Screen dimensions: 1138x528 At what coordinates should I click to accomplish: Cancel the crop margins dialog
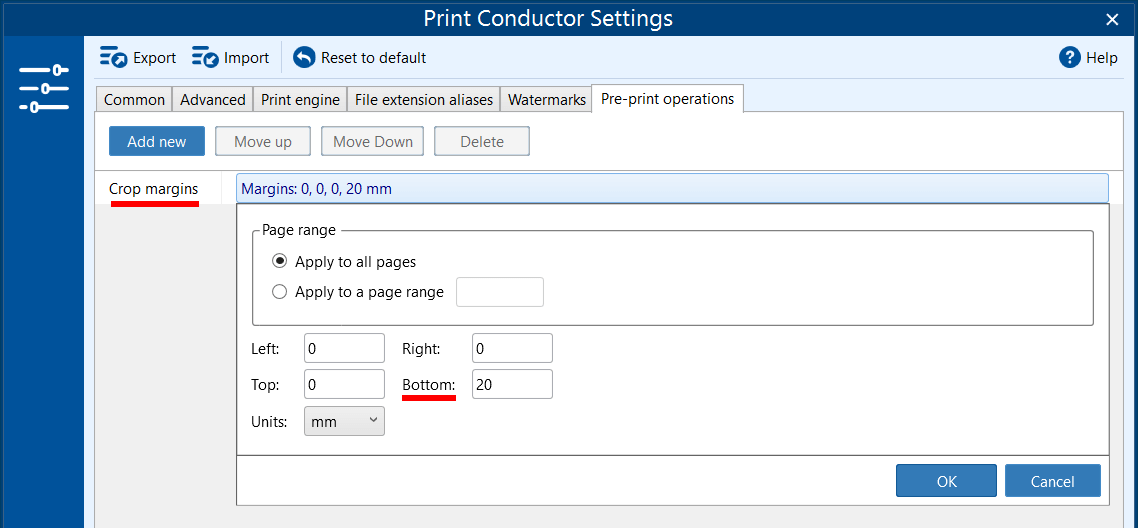1052,481
